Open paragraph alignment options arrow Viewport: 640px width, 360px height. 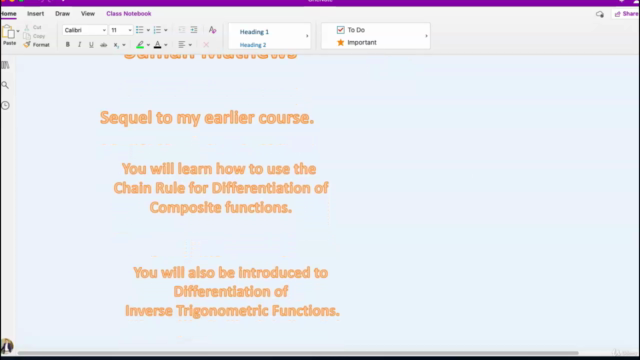[x=190, y=45]
